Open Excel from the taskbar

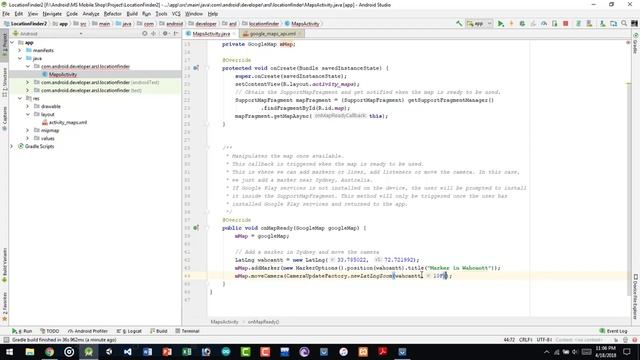tap(187, 352)
